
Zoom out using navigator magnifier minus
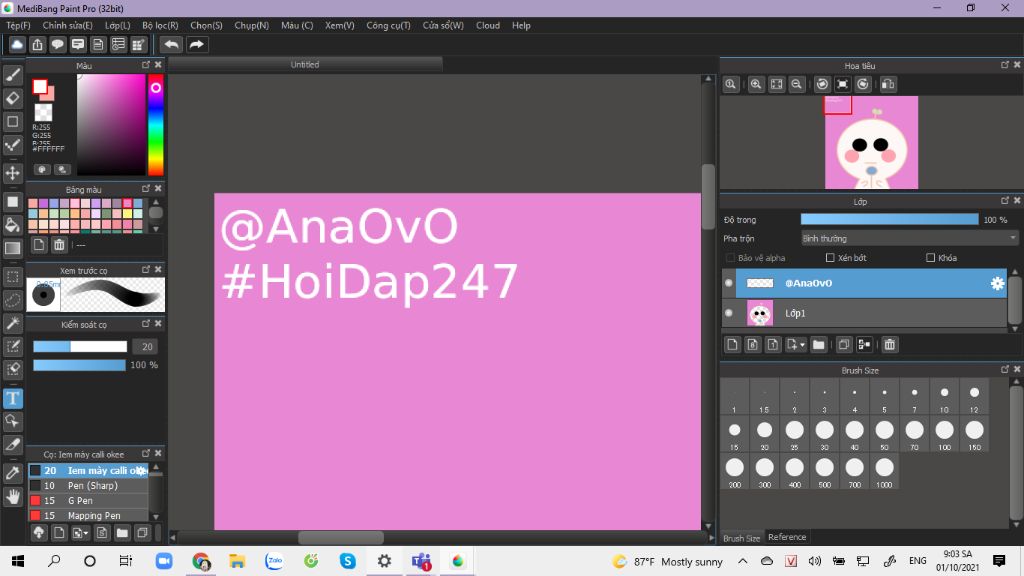[x=797, y=84]
